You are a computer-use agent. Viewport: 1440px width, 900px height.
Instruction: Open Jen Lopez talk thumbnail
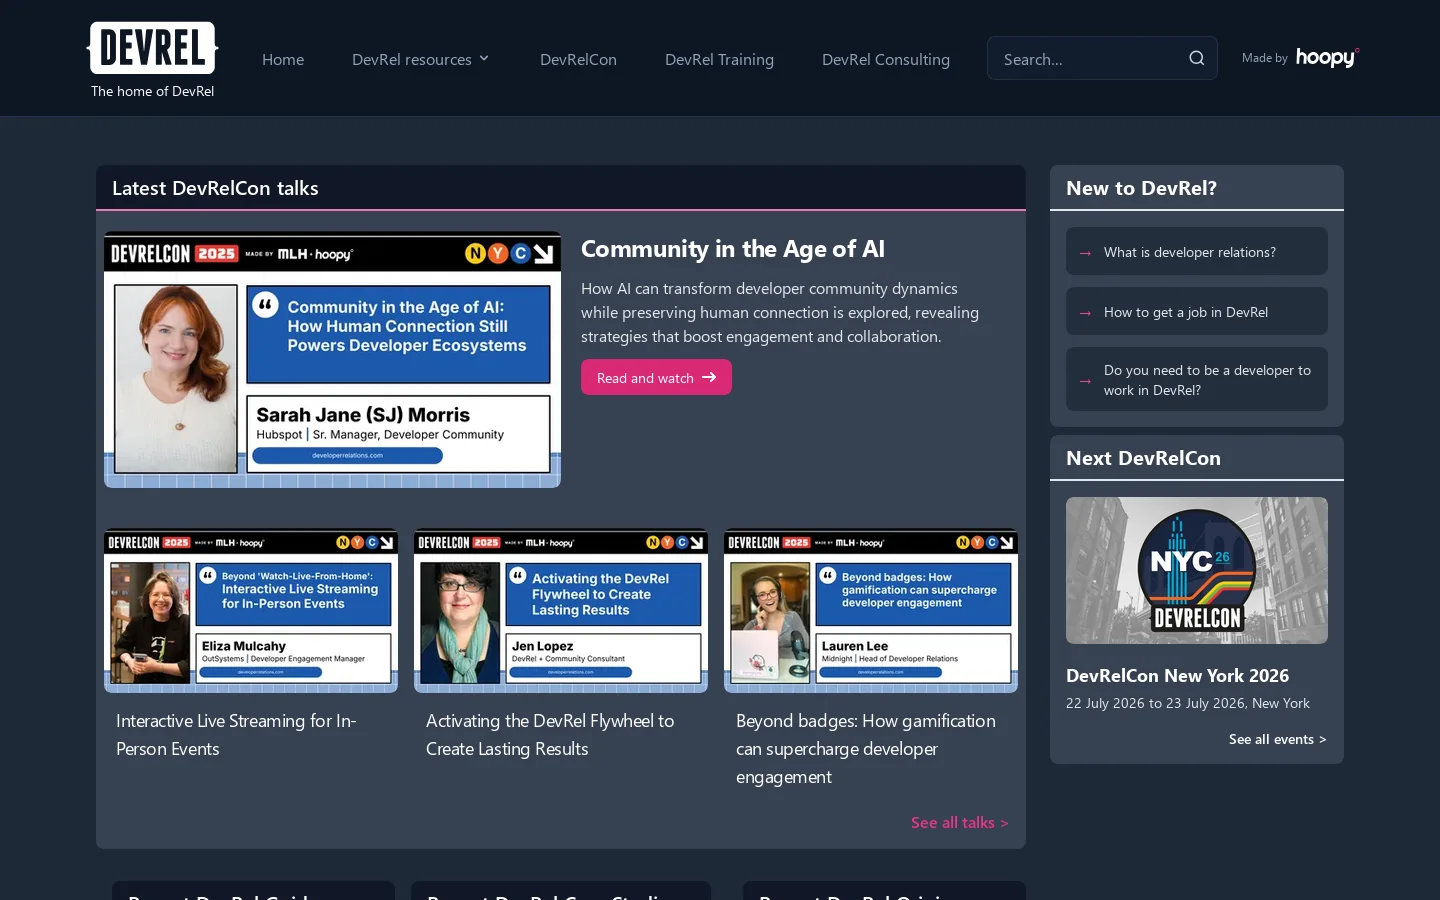[x=561, y=611]
